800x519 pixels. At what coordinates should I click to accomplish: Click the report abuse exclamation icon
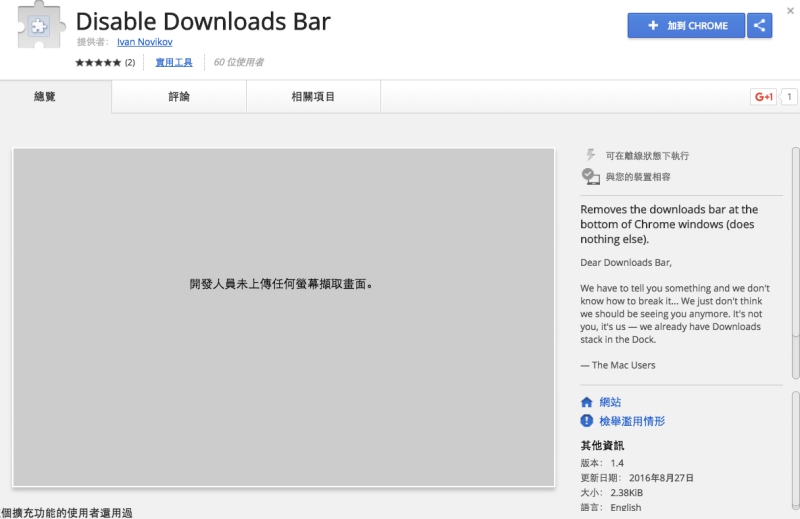[587, 421]
